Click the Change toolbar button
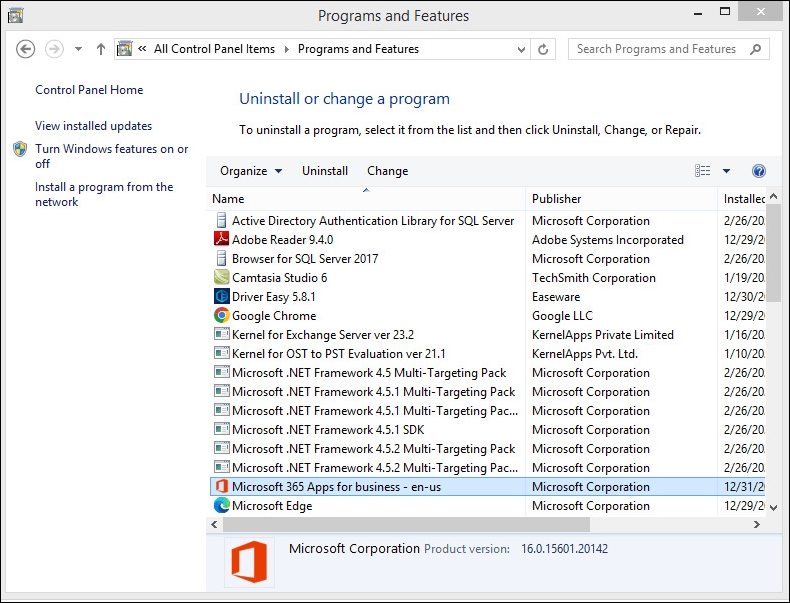 (x=387, y=171)
